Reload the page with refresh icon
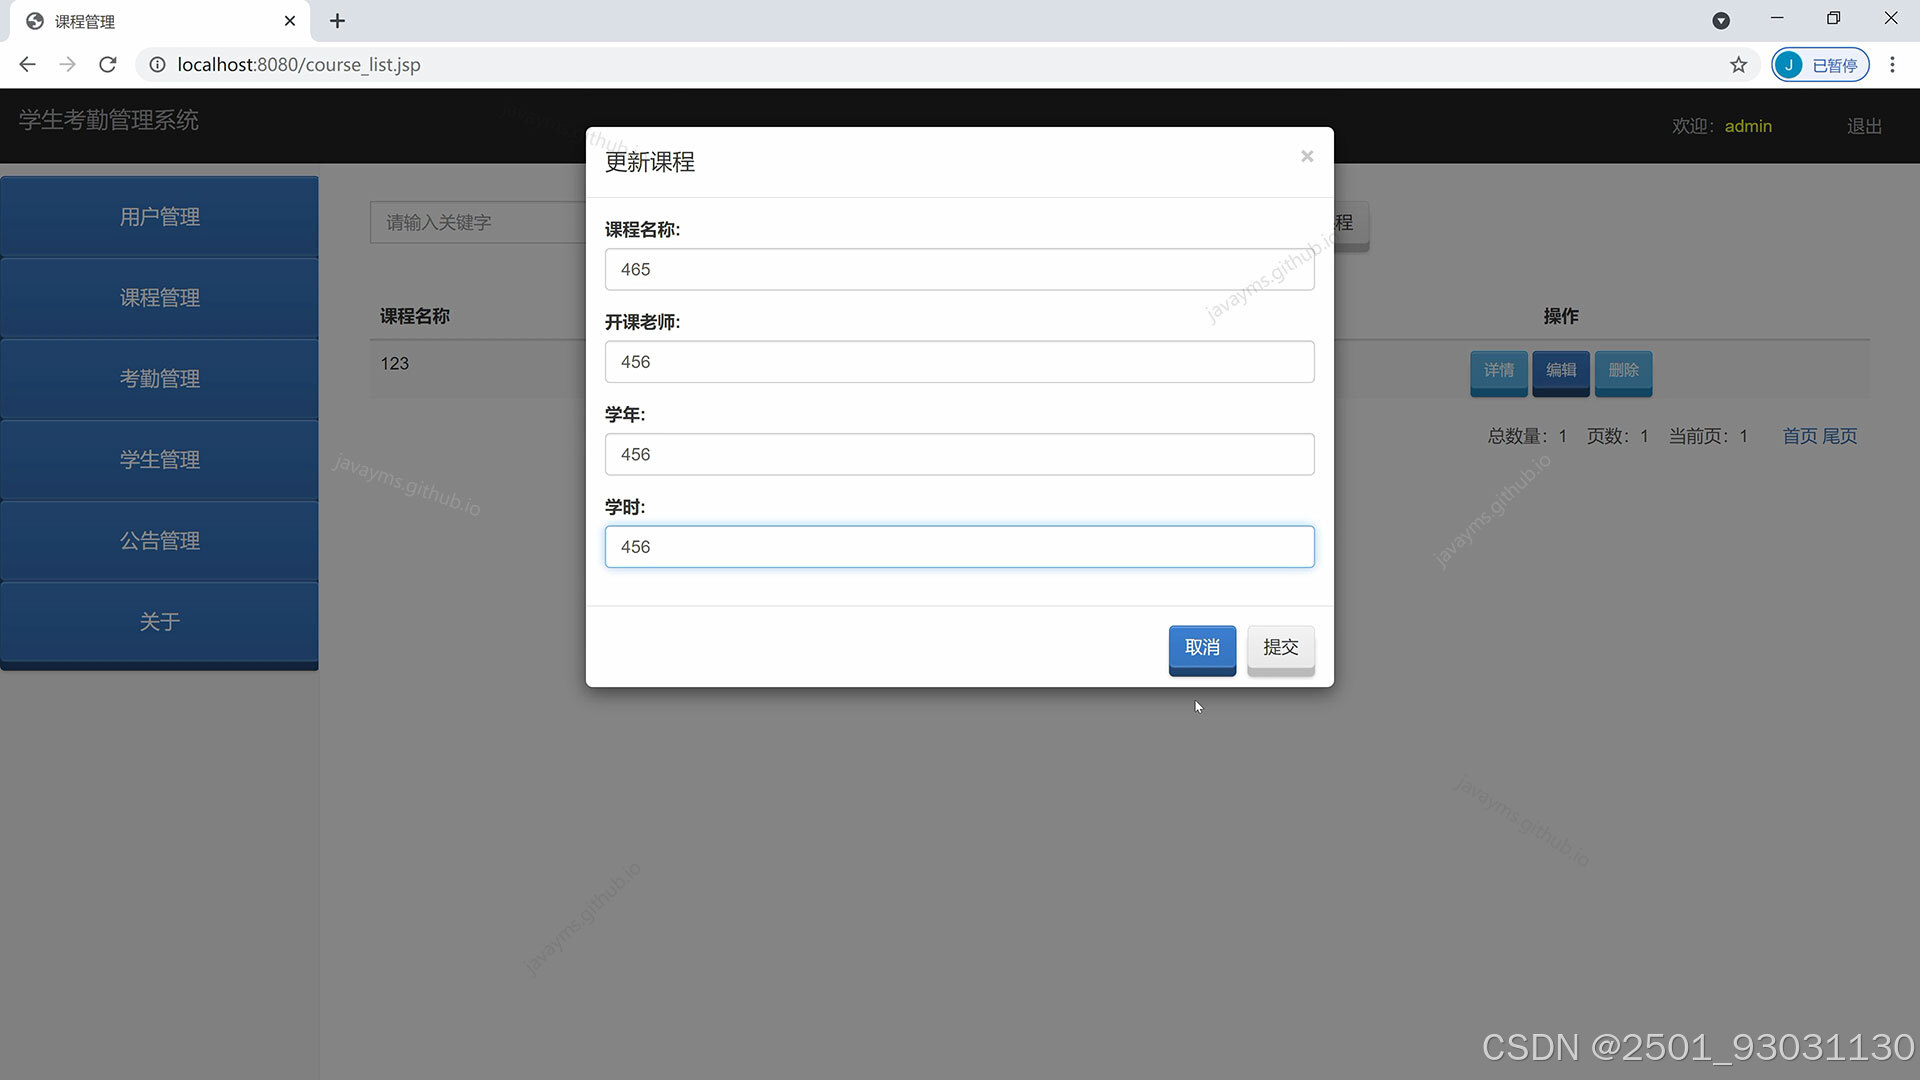The width and height of the screenshot is (1920, 1080). (108, 64)
